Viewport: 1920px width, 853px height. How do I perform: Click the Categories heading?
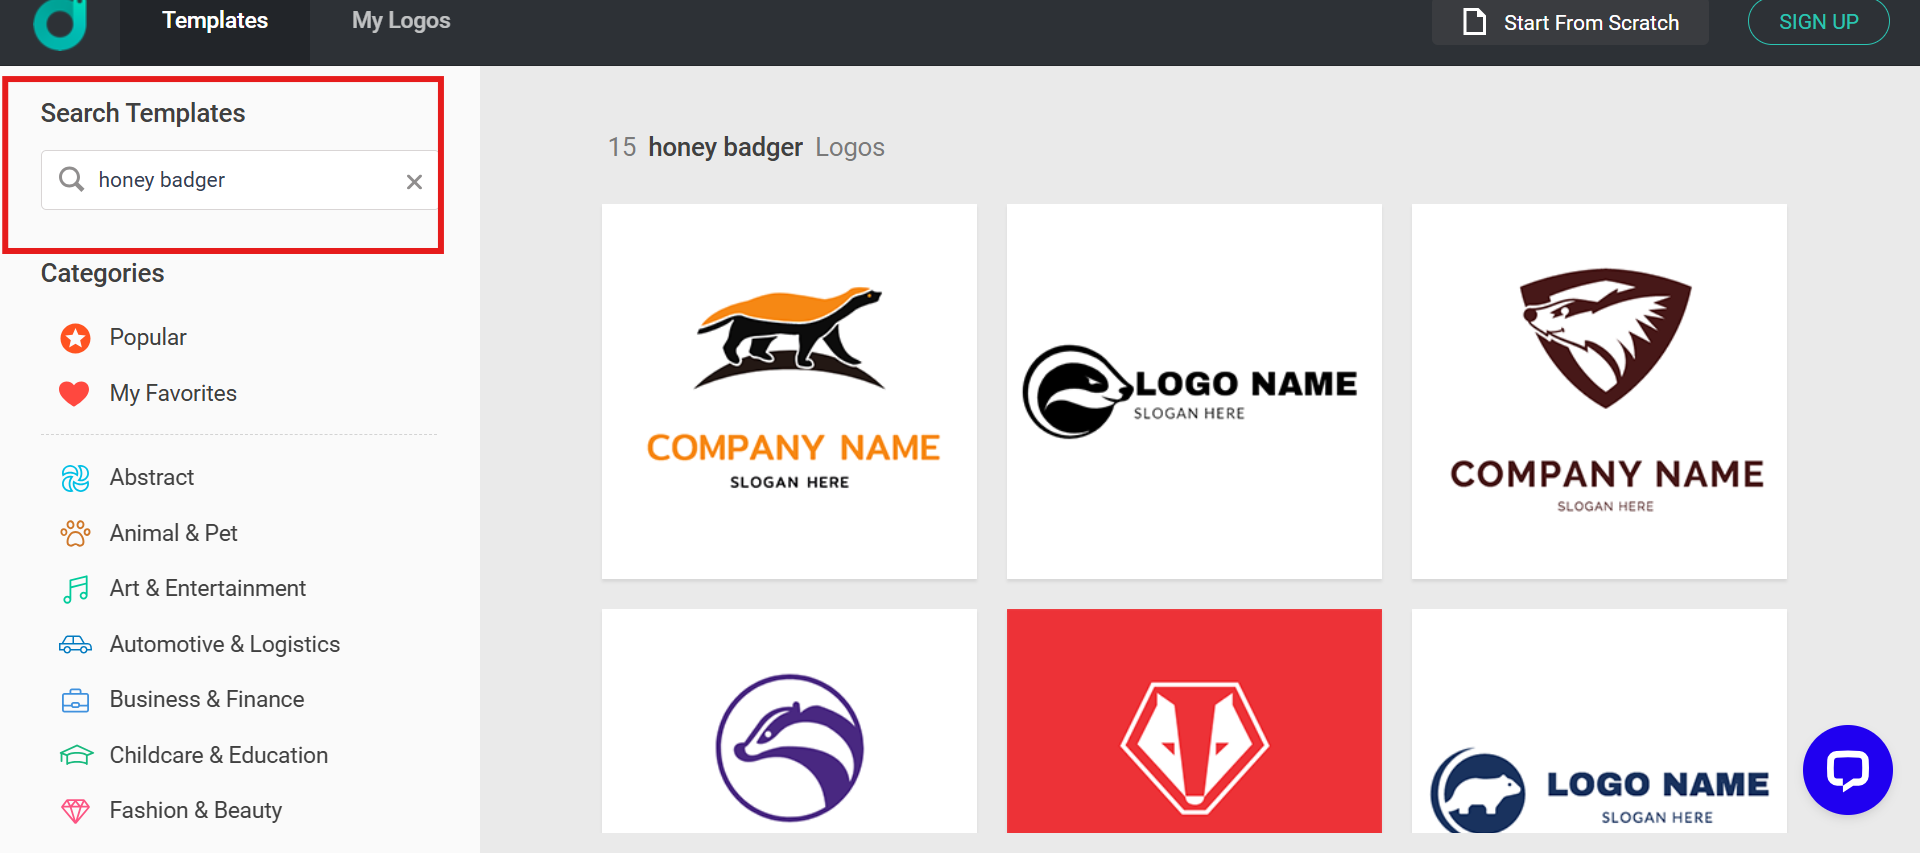[102, 274]
